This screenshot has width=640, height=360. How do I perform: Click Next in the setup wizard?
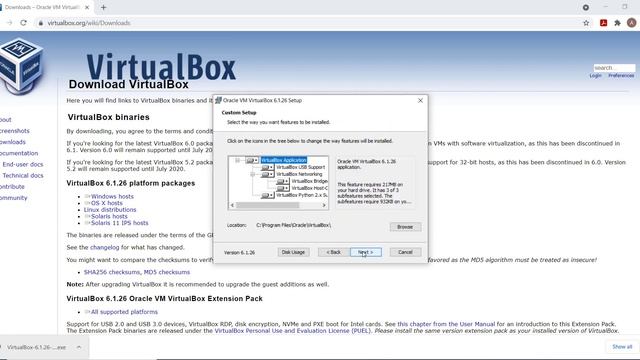[366, 252]
